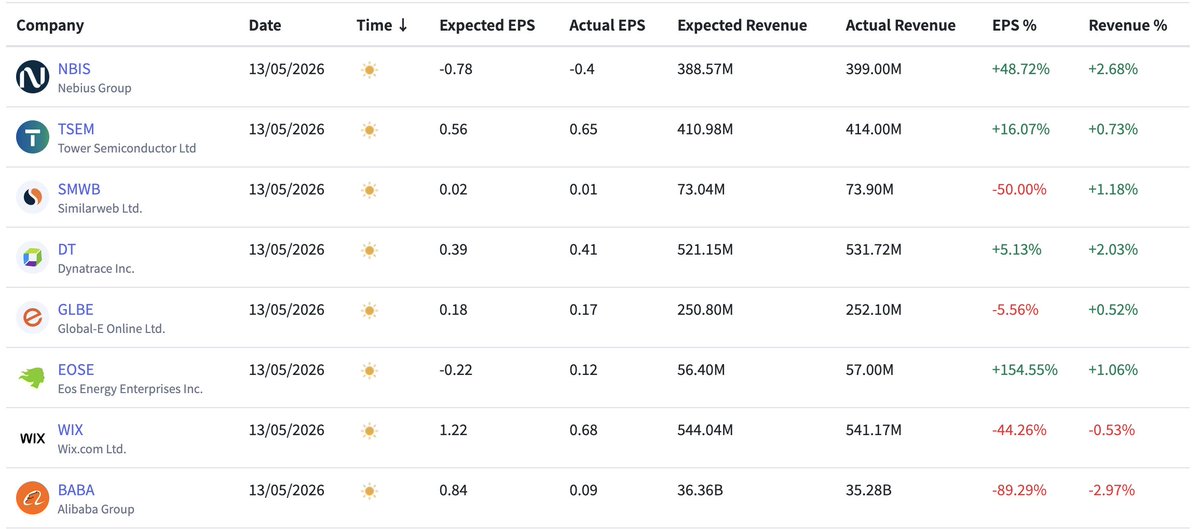Image resolution: width=1200 pixels, height=529 pixels.
Task: Click the sun icon in BABA row
Action: pyautogui.click(x=369, y=491)
